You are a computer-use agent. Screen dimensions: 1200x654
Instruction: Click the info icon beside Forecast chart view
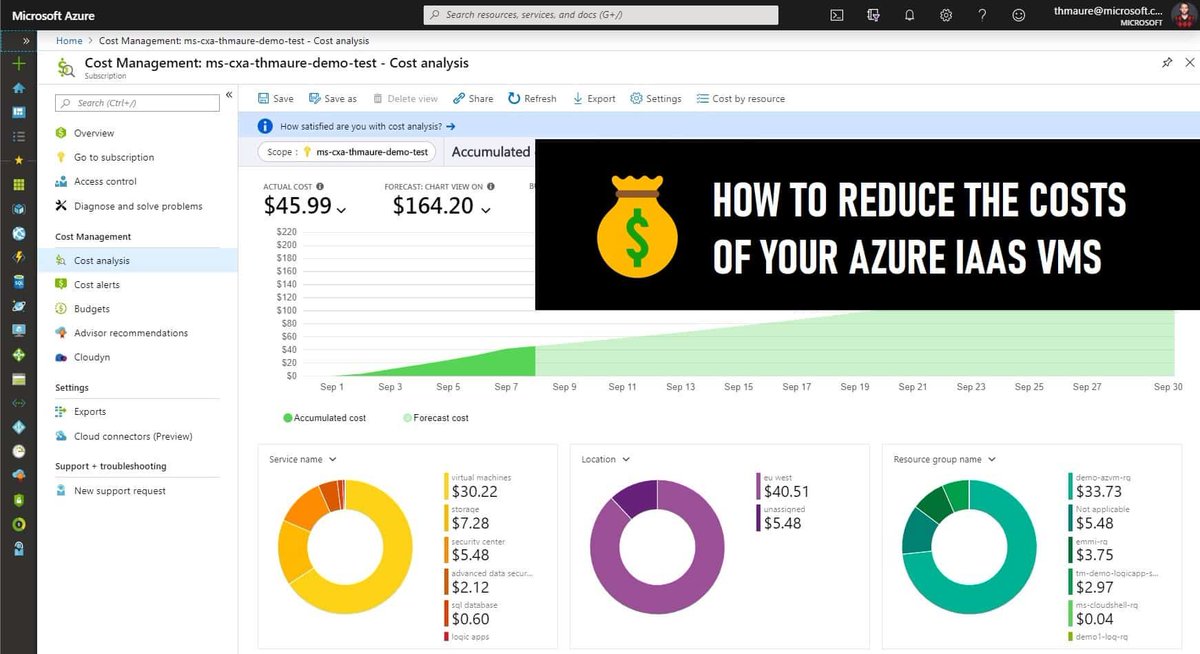pyautogui.click(x=490, y=186)
